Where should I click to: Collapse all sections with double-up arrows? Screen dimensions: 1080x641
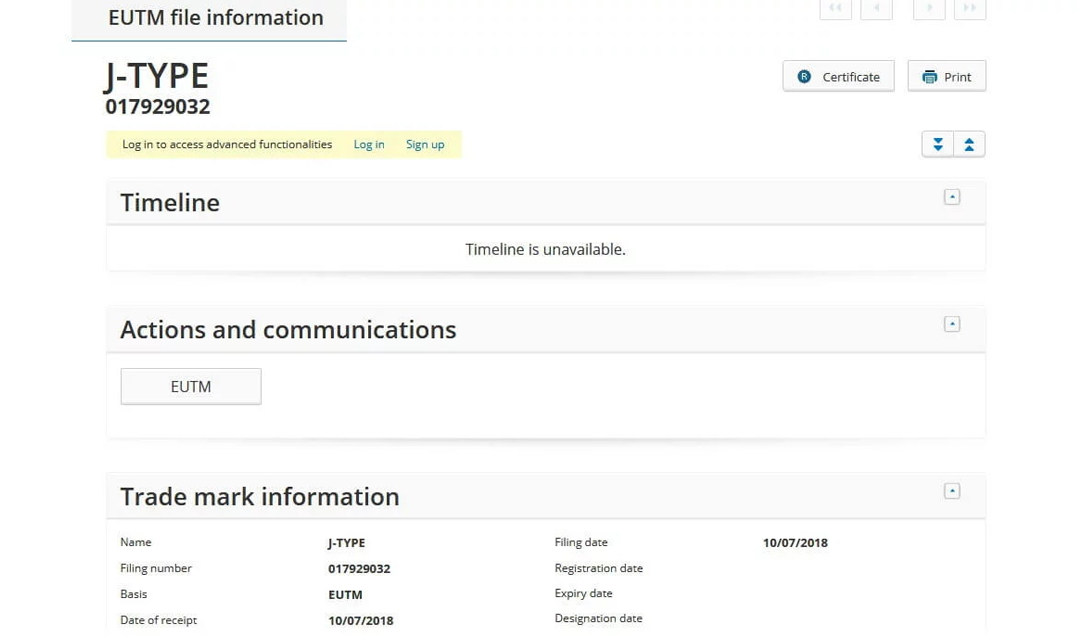(969, 145)
